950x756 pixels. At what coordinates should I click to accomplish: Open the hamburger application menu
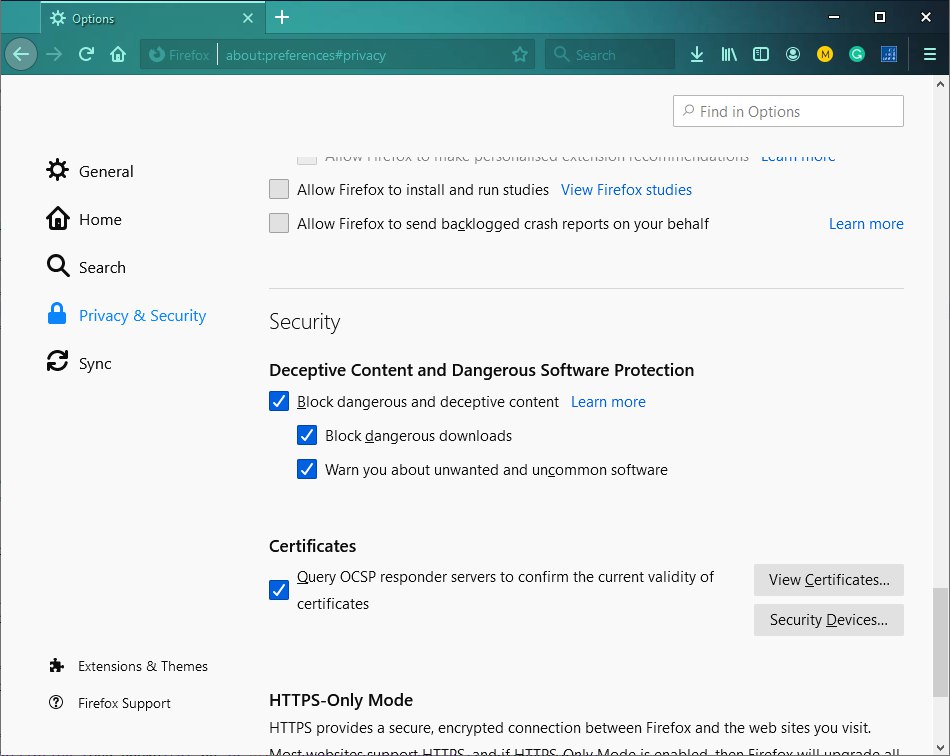pyautogui.click(x=929, y=55)
